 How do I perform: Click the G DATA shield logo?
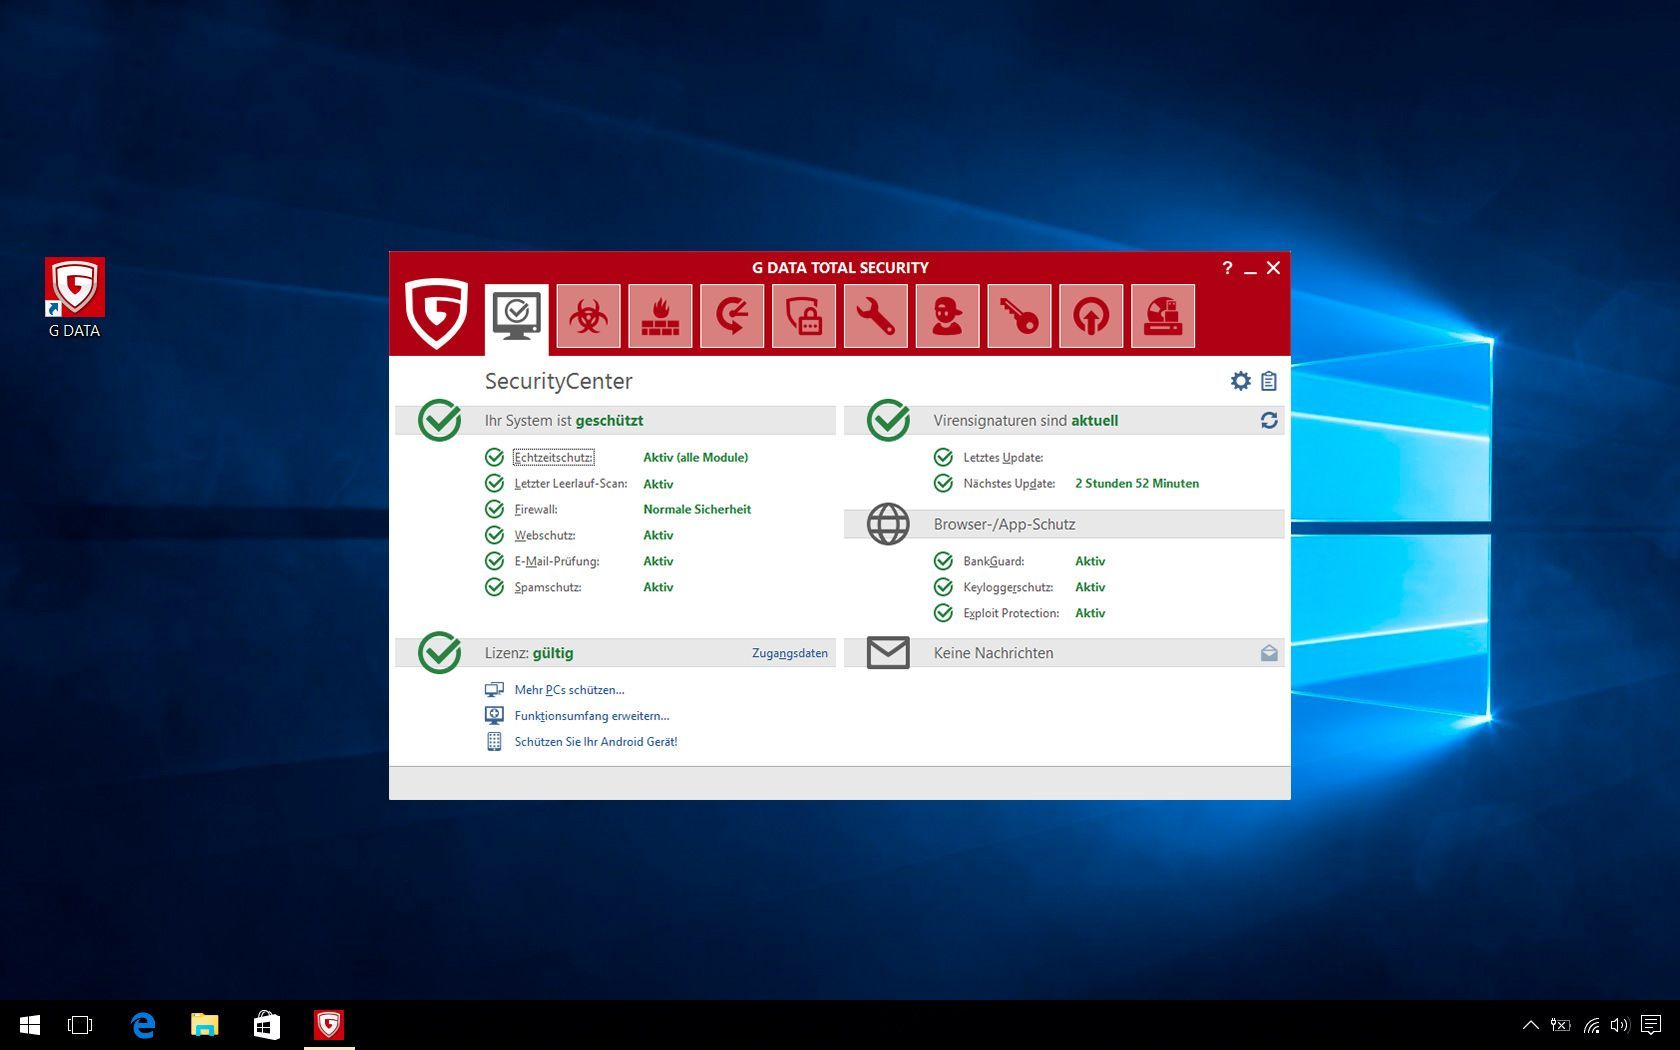pos(436,313)
